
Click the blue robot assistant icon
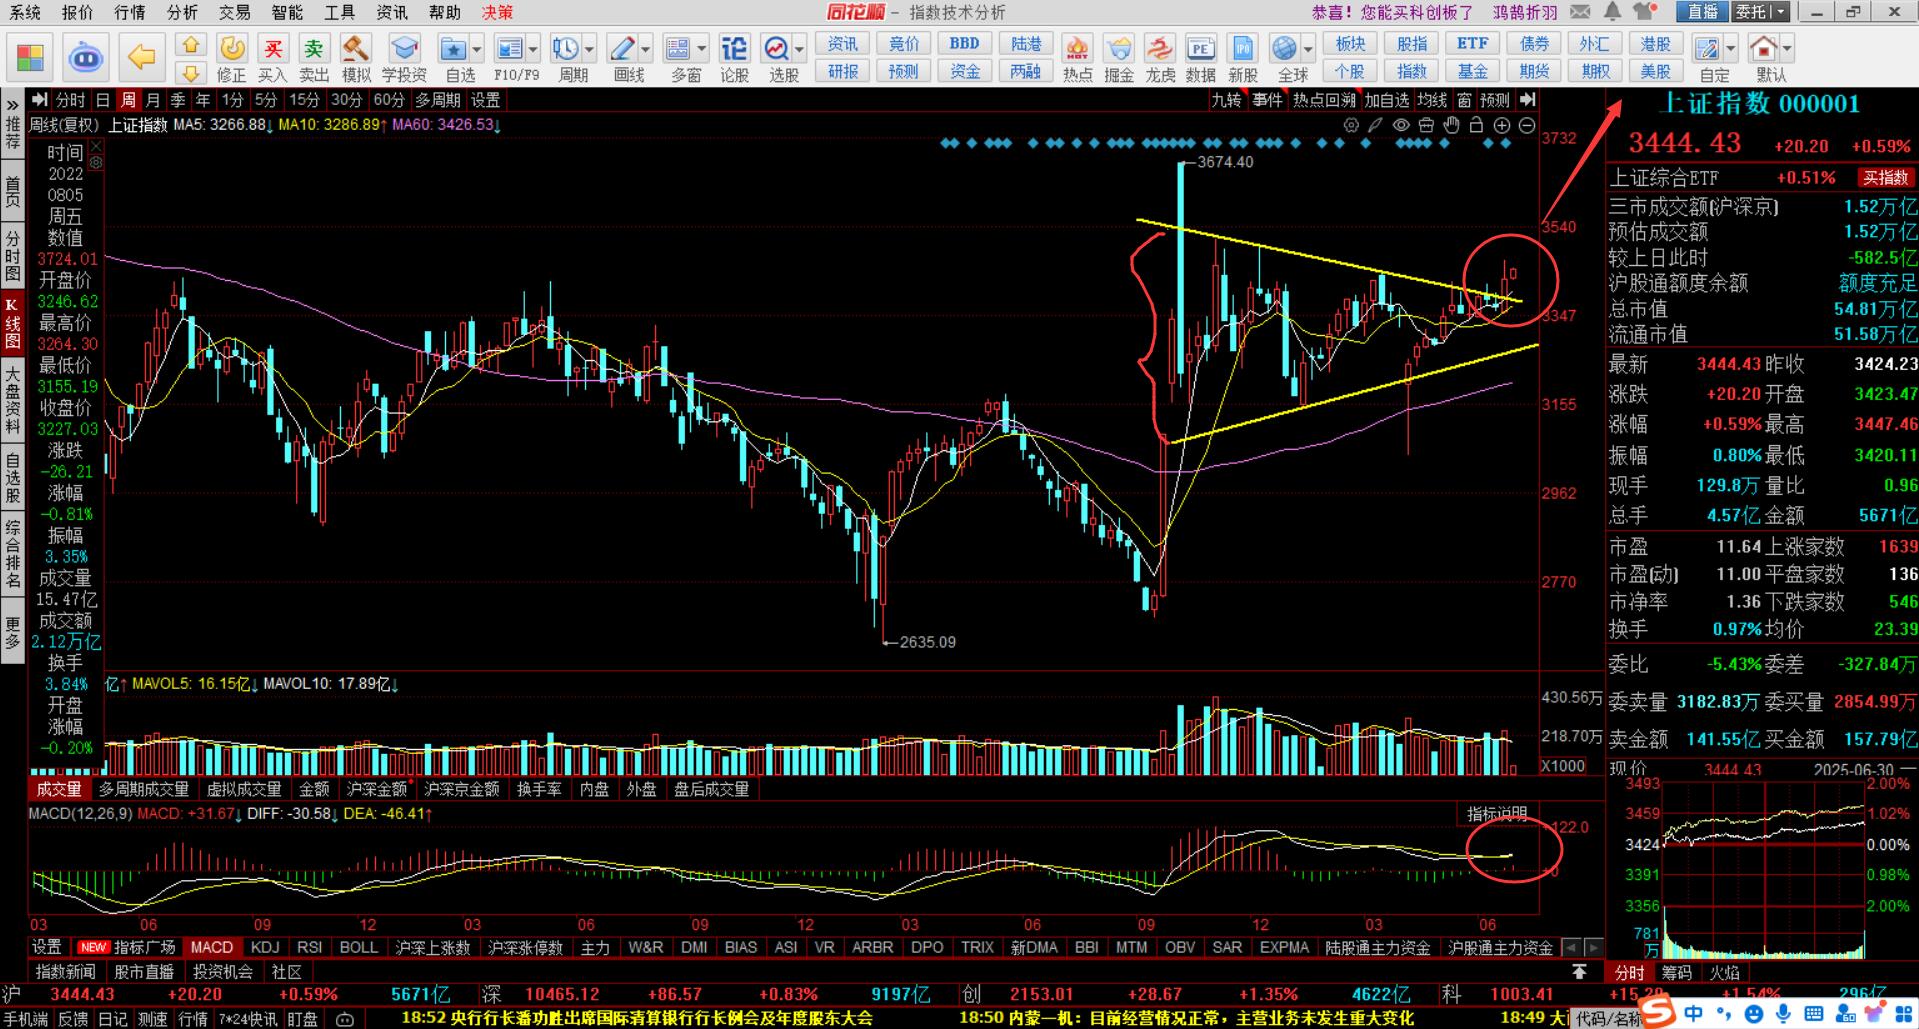pyautogui.click(x=86, y=57)
